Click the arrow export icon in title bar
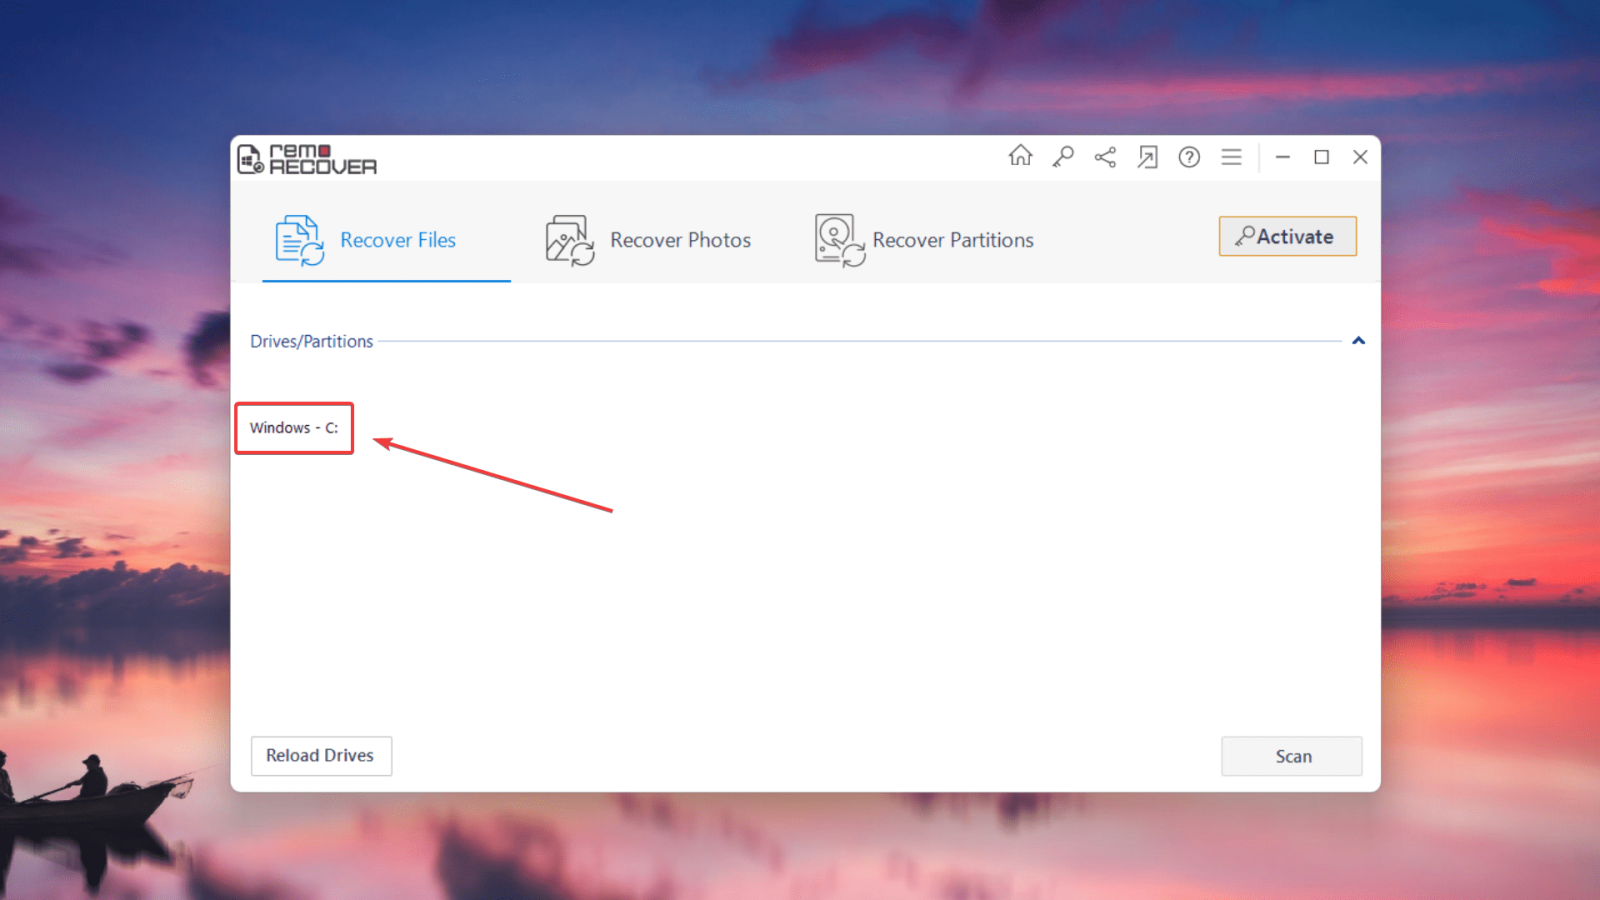Image resolution: width=1600 pixels, height=900 pixels. click(x=1147, y=157)
